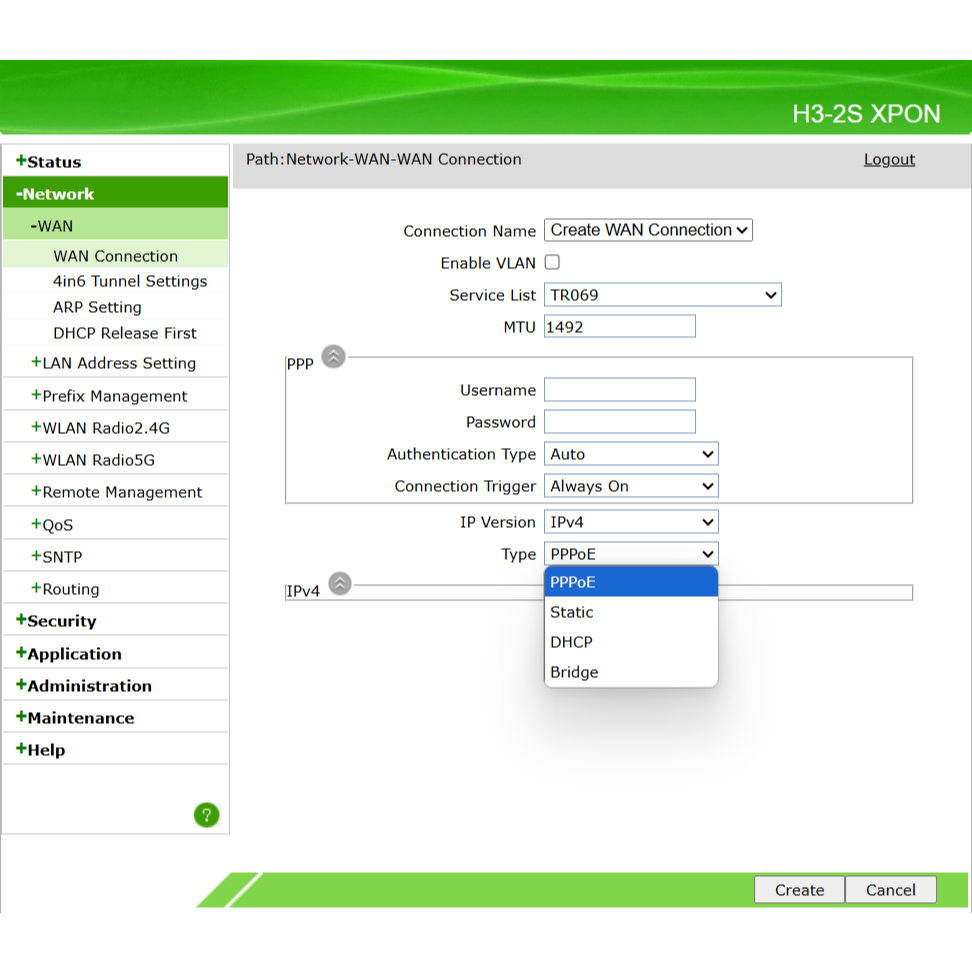Open 4in6 Tunnel Settings page
The width and height of the screenshot is (972, 972).
pos(130,282)
